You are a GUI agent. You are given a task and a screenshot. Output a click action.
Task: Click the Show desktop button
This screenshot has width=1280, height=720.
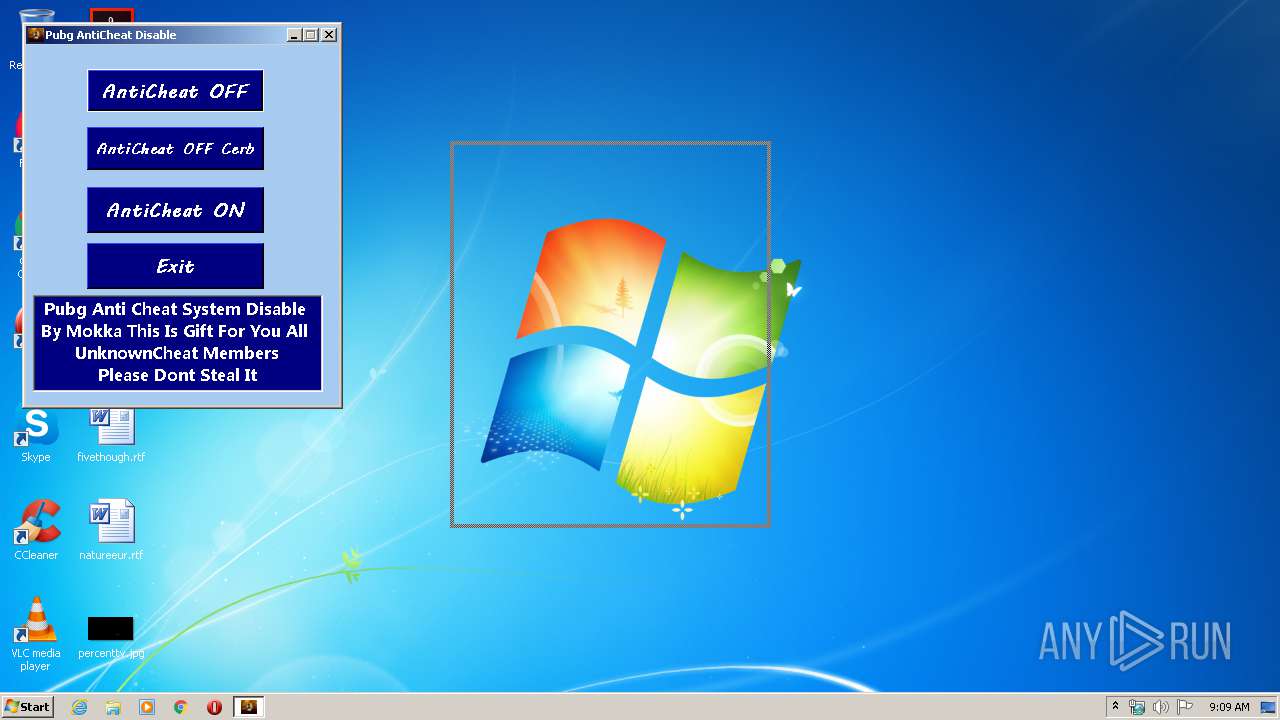coord(1269,707)
